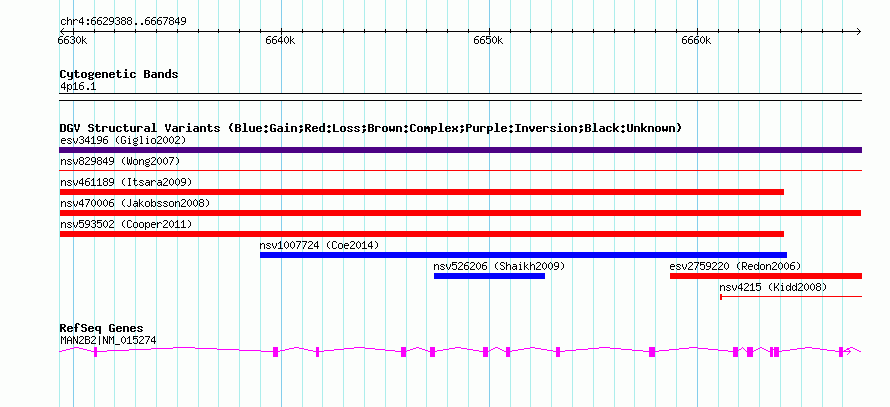890x407 pixels.
Task: Click the DGV Structural Variants track title
Action: click(x=371, y=128)
